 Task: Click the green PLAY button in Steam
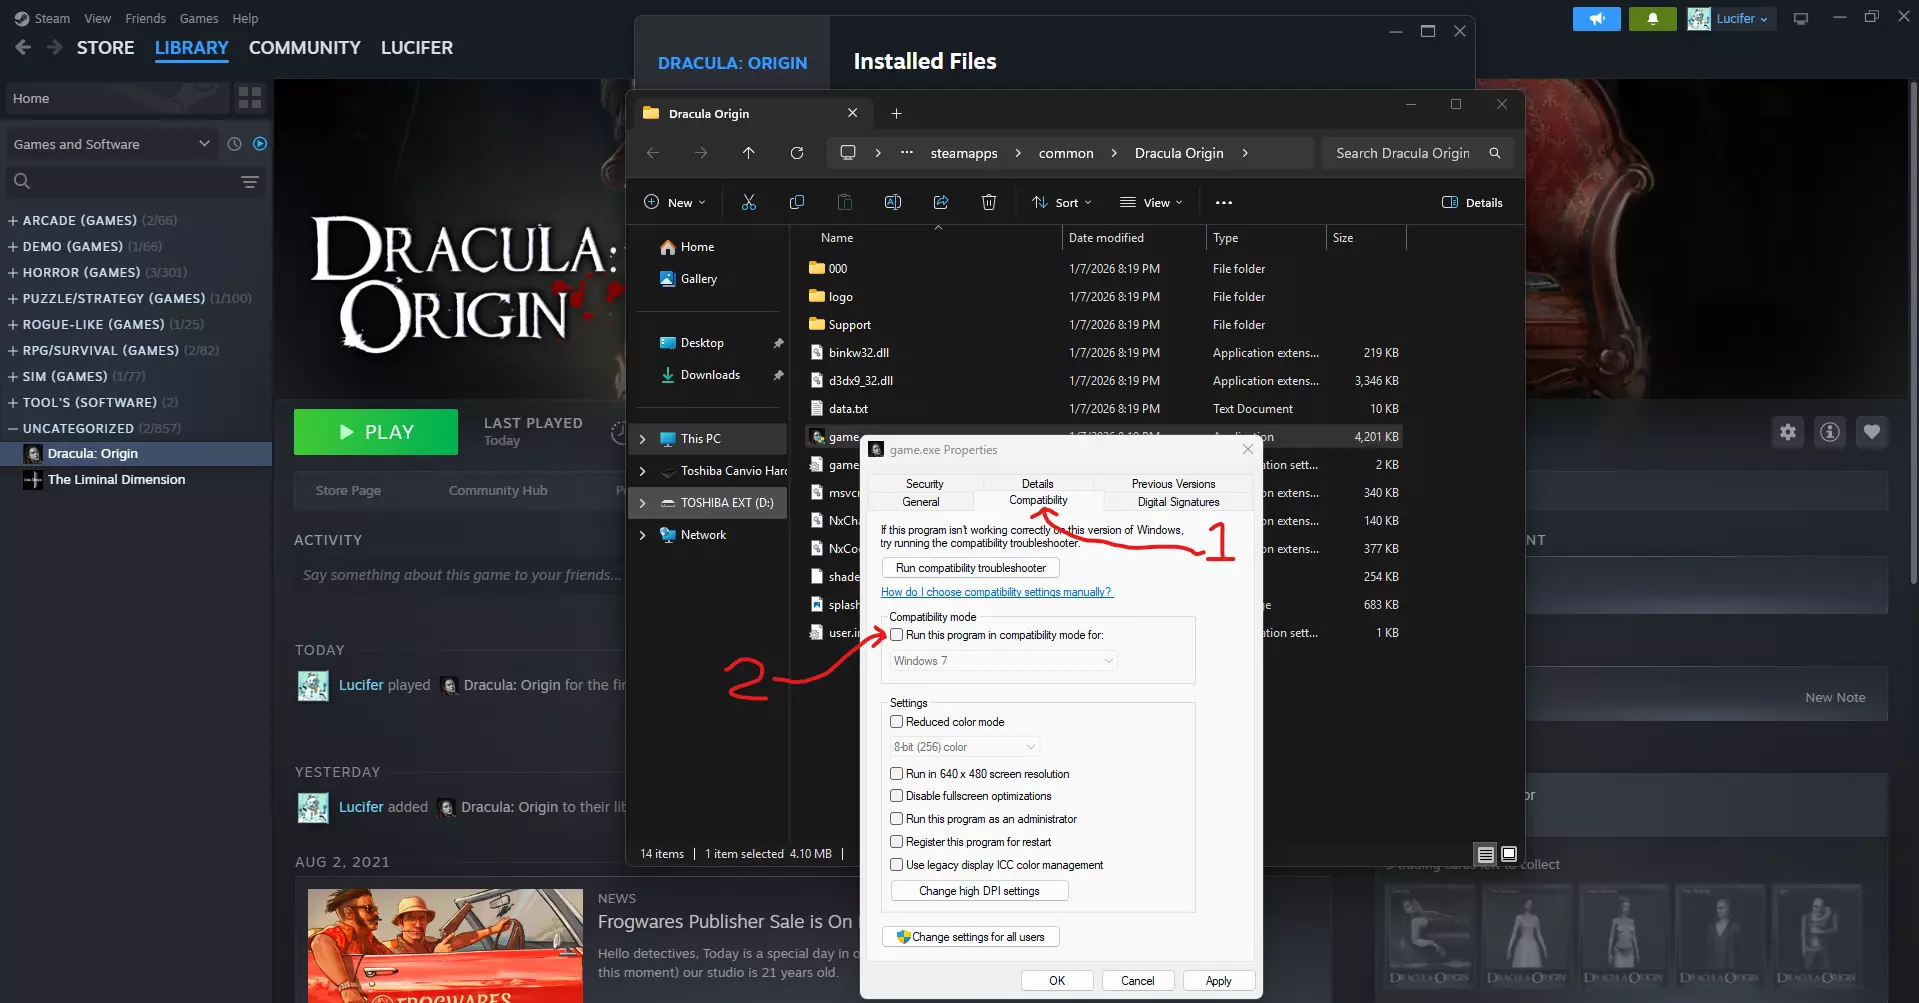[x=376, y=432]
